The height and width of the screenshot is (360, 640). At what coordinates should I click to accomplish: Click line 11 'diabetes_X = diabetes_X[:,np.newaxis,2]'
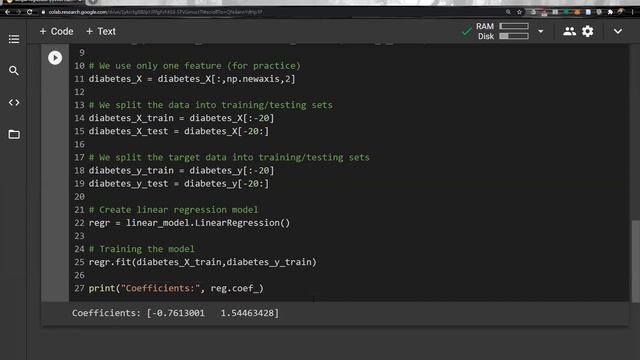pos(192,79)
